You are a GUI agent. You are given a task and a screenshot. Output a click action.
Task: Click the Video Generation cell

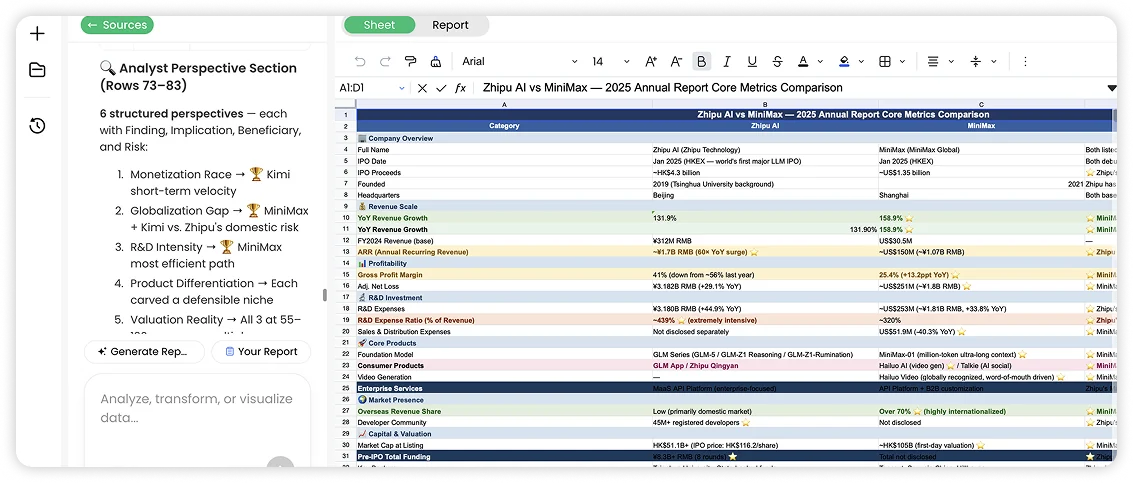(504, 377)
